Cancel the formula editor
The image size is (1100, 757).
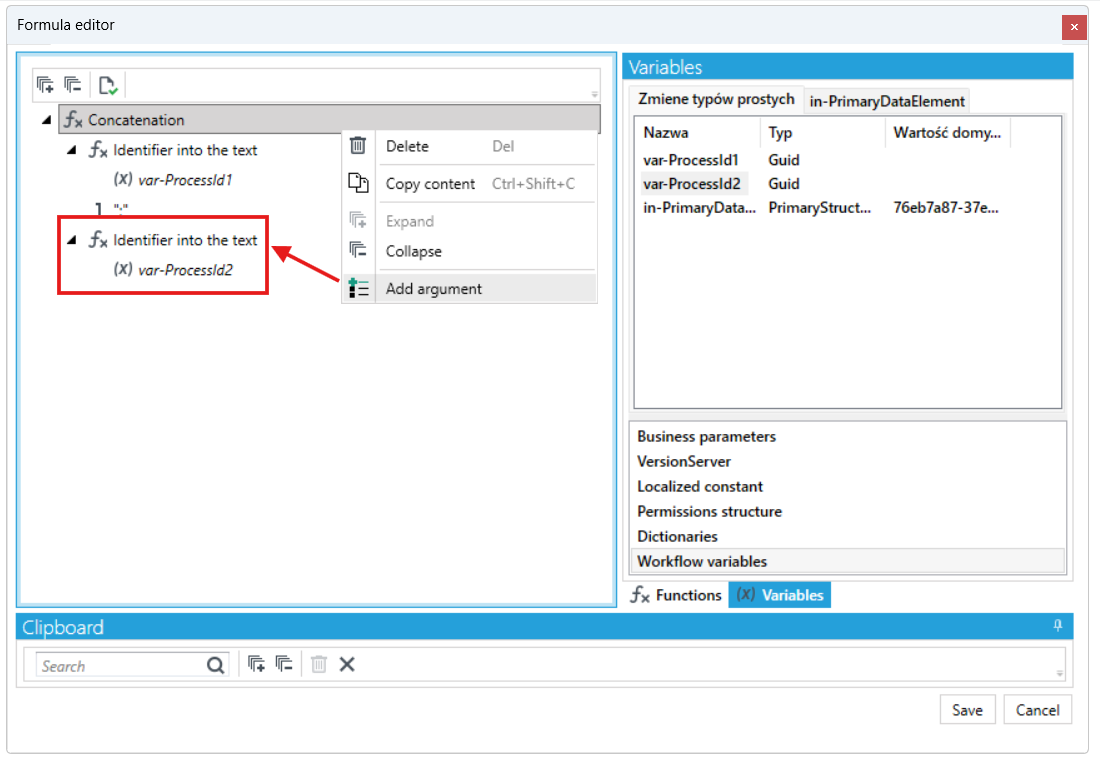tap(1038, 710)
